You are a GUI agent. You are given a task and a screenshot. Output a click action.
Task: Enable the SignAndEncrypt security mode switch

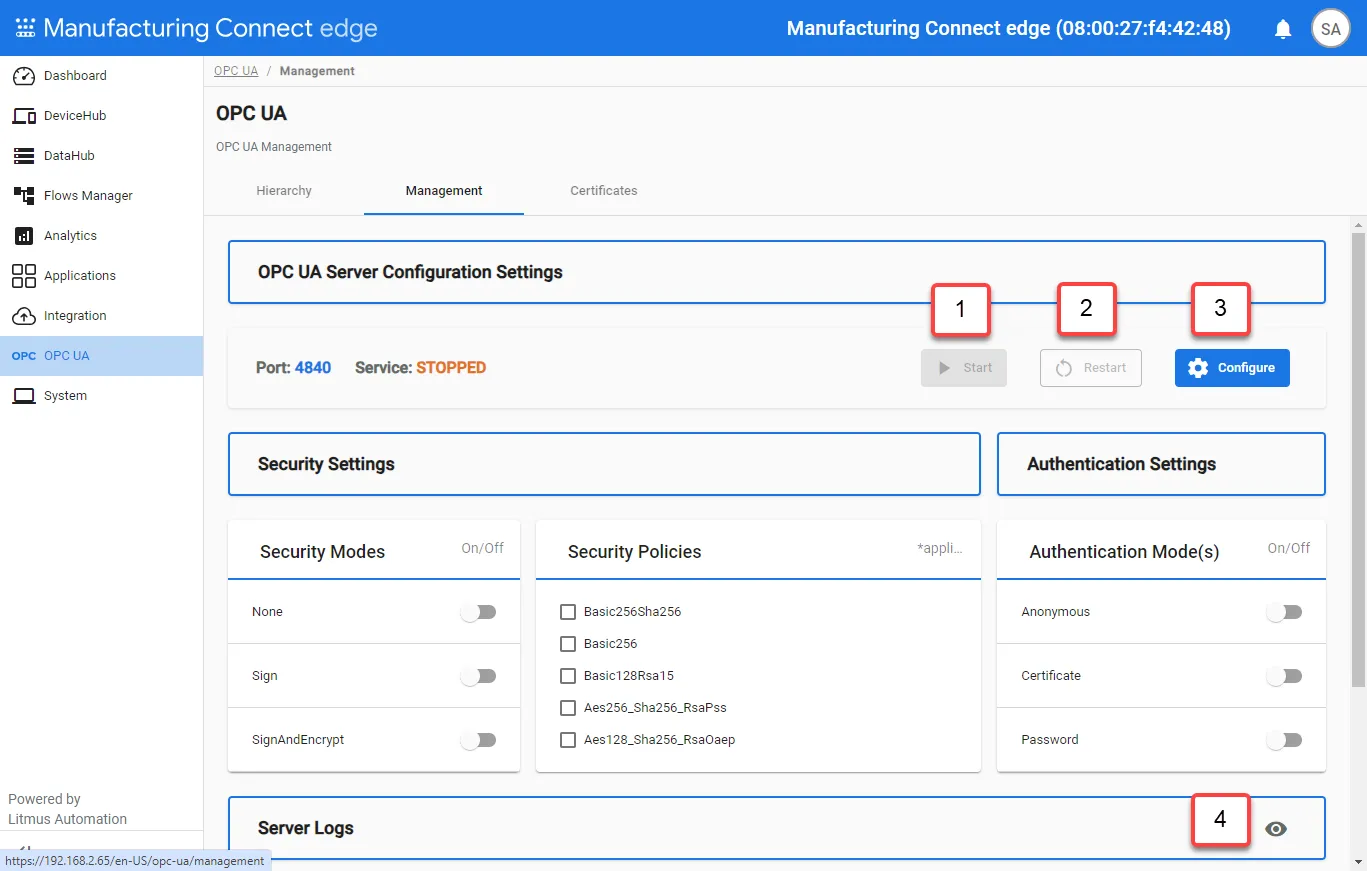coord(478,740)
